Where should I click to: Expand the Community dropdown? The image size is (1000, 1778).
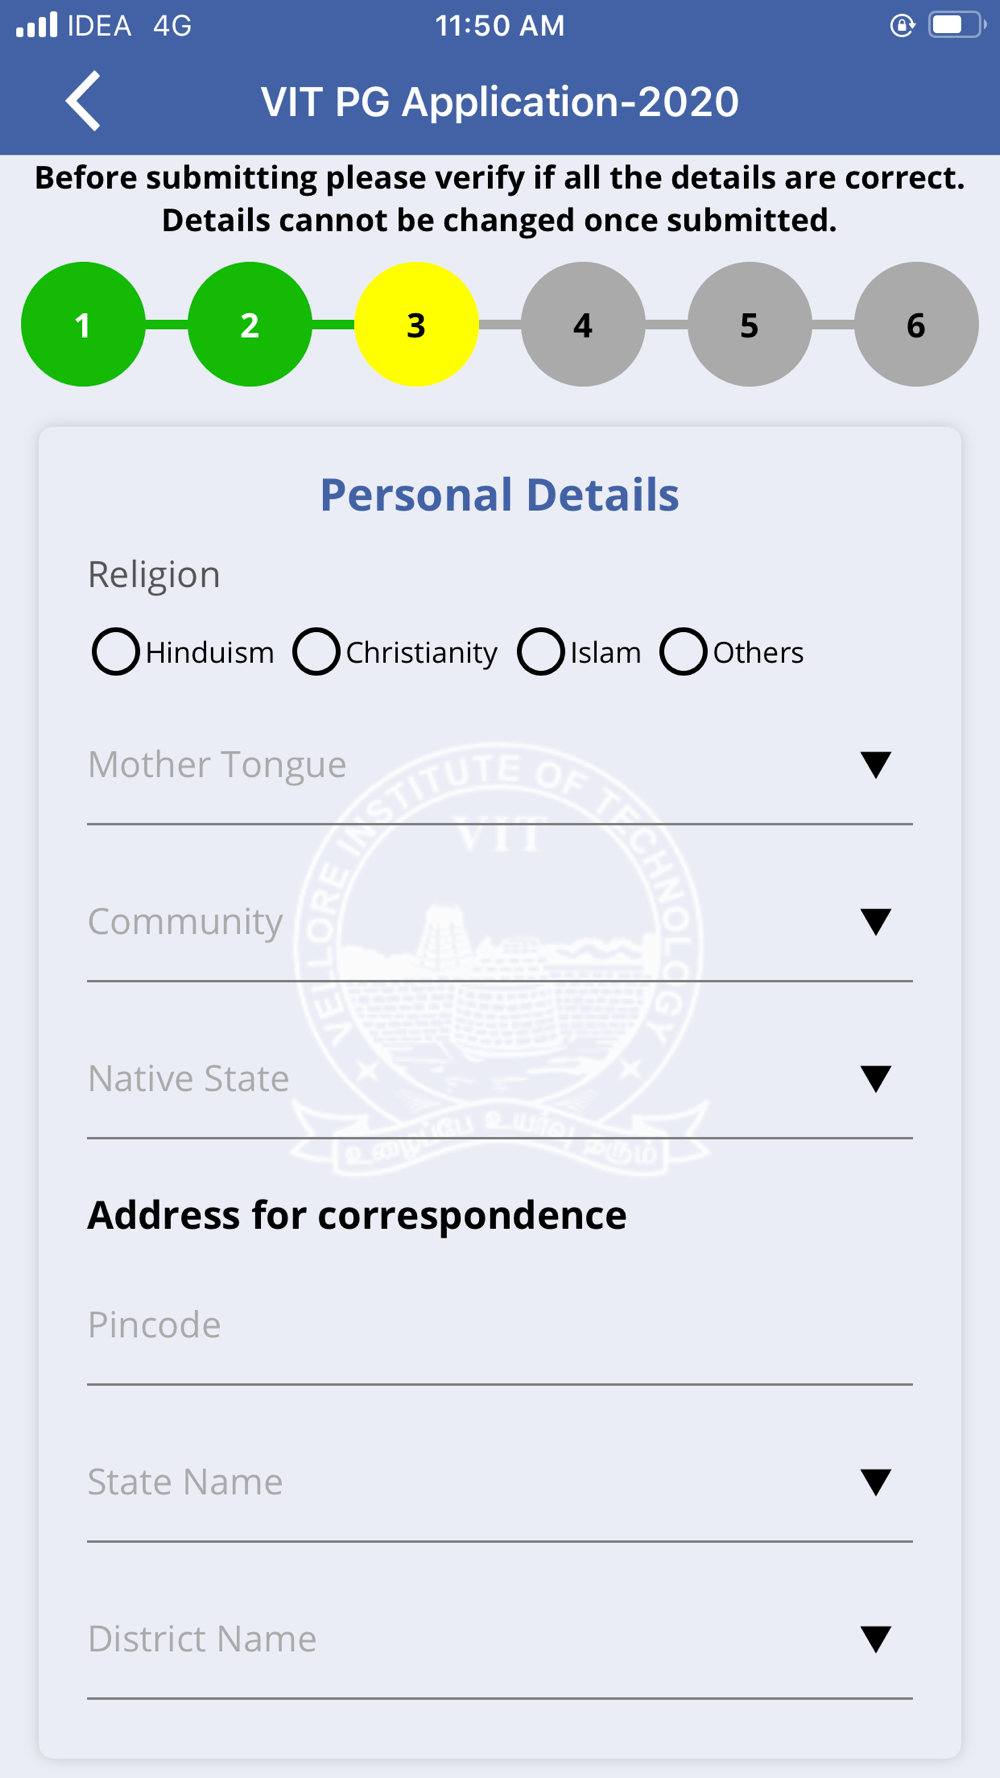tap(875, 922)
